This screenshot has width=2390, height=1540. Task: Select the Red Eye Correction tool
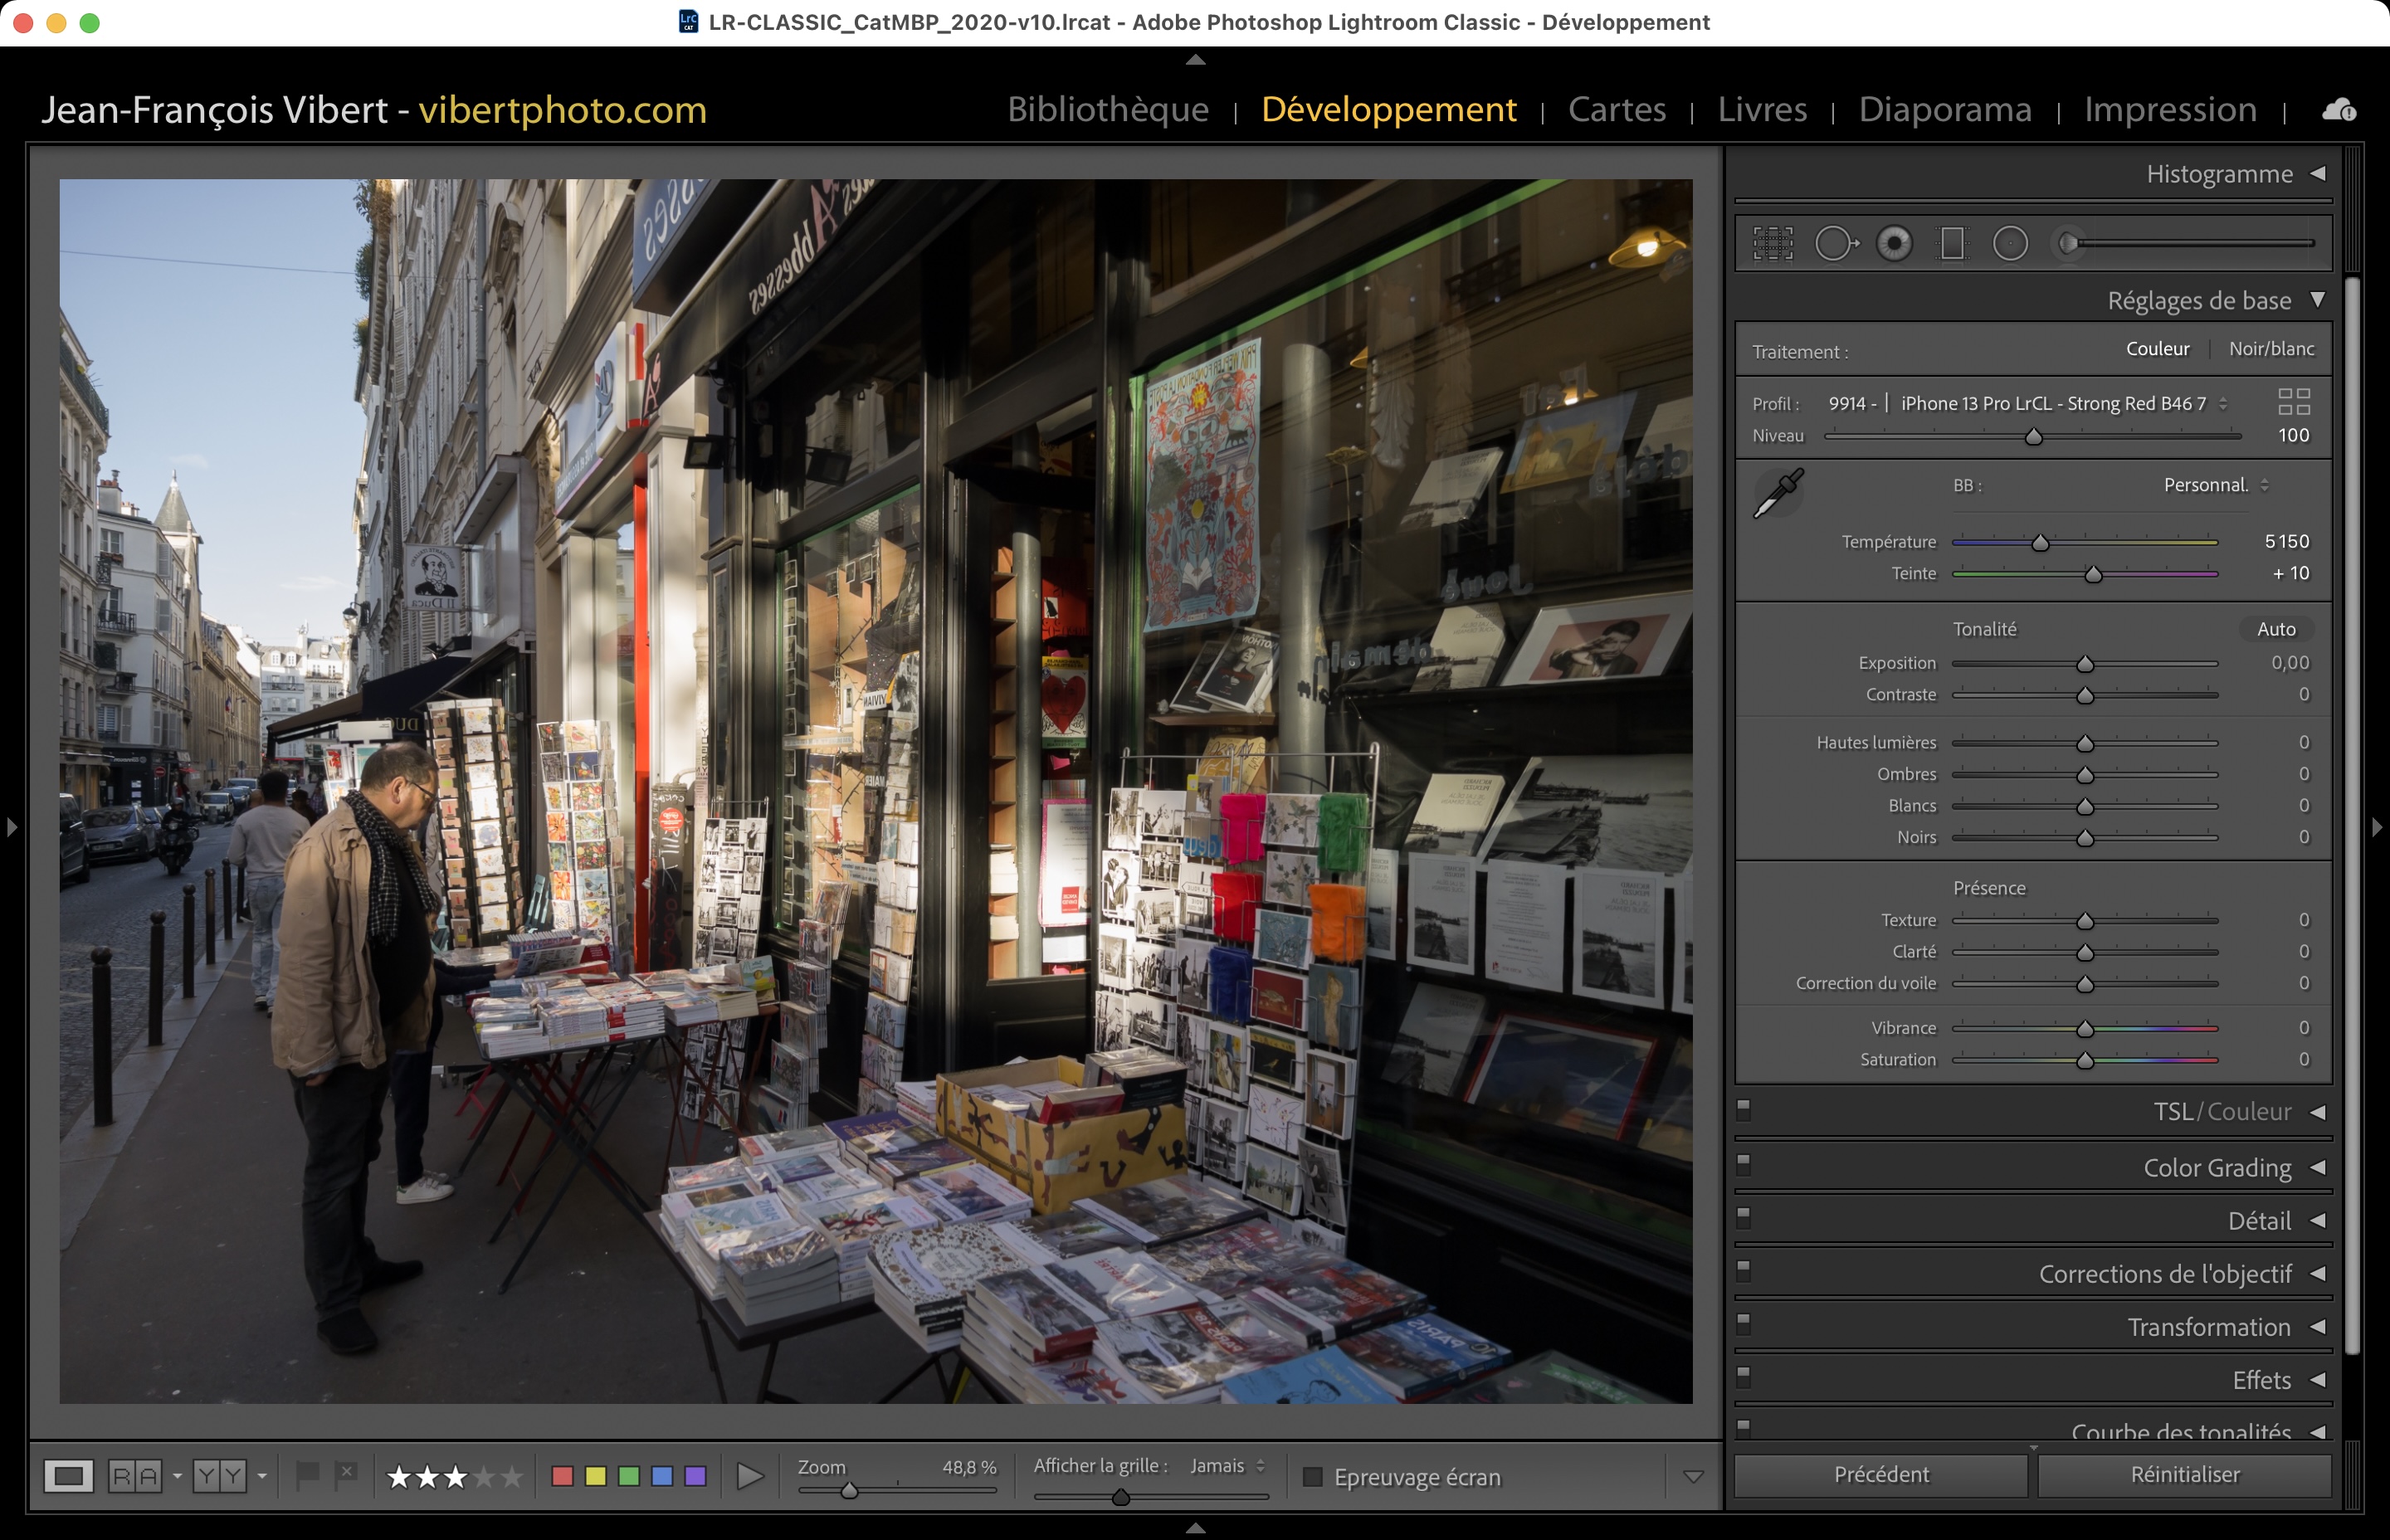[1894, 243]
